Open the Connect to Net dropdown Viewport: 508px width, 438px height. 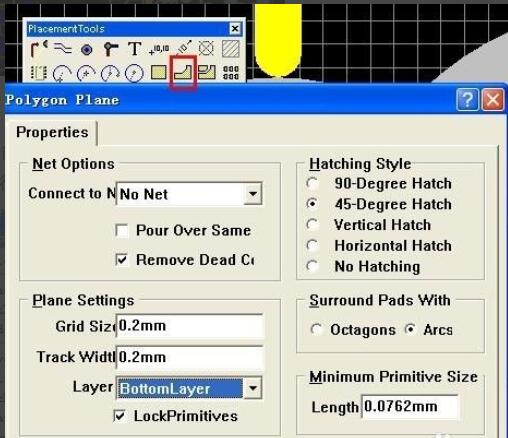(253, 194)
